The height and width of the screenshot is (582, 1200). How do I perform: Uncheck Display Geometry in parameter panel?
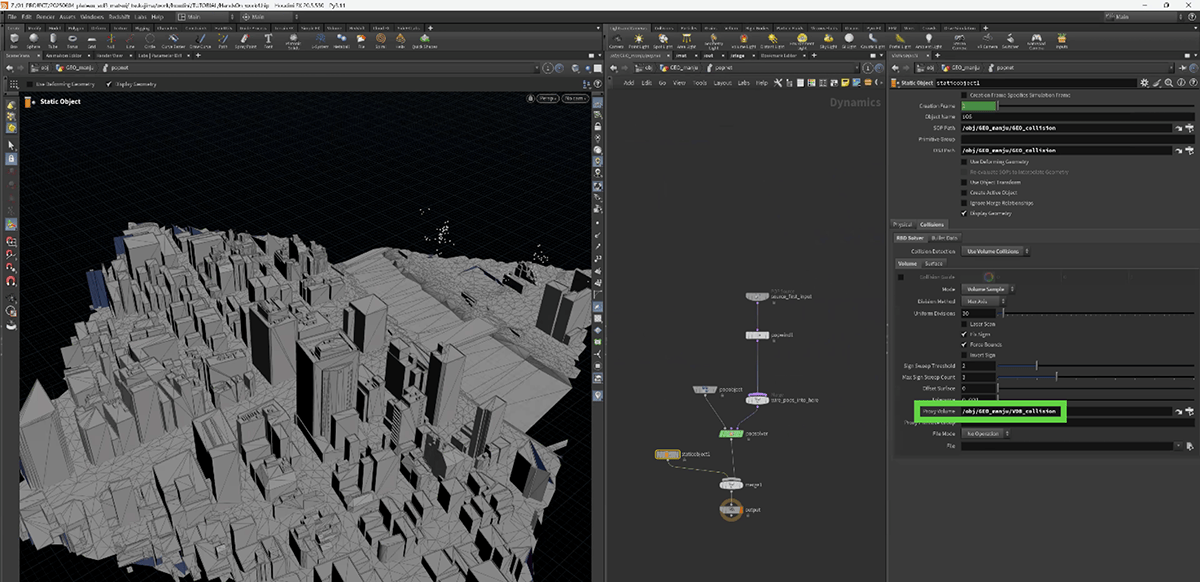point(964,213)
